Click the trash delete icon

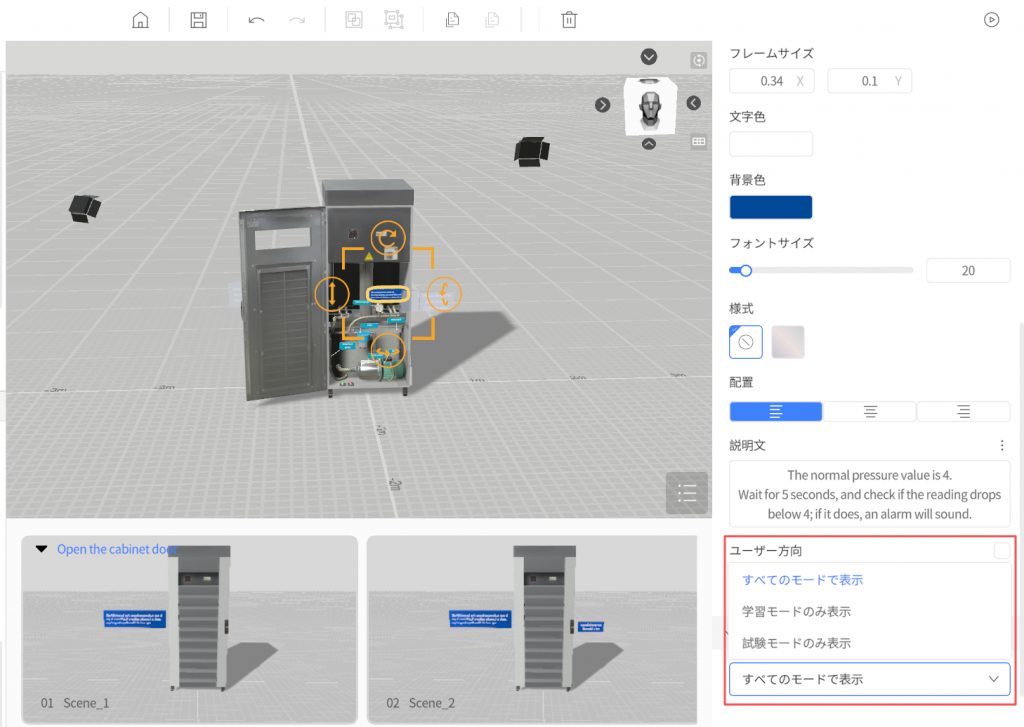point(569,20)
